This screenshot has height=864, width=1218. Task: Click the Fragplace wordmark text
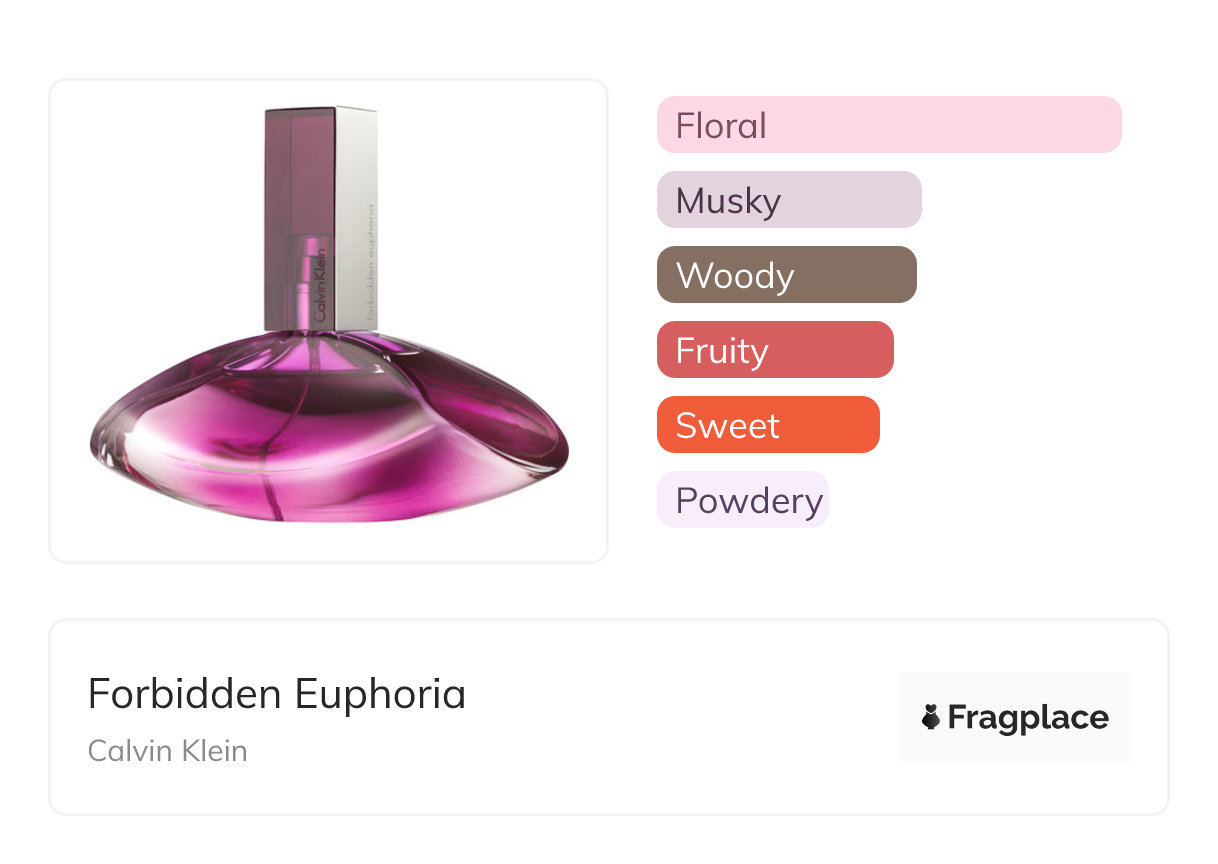pos(1028,717)
